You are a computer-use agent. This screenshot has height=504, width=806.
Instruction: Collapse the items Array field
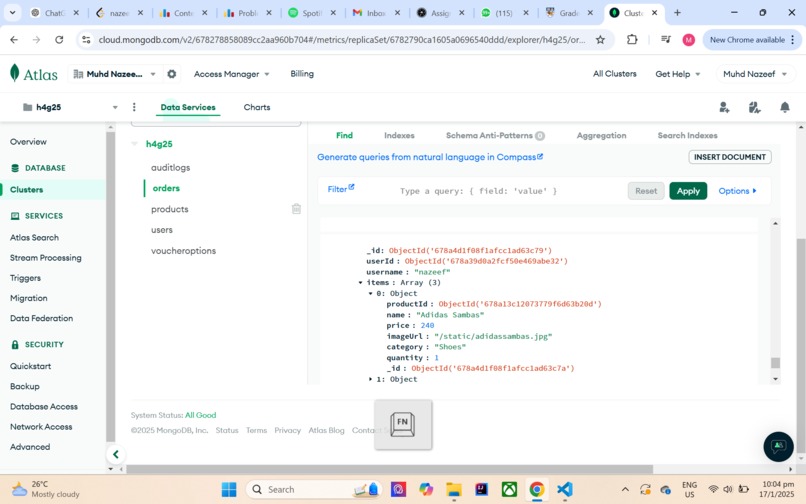click(x=360, y=282)
